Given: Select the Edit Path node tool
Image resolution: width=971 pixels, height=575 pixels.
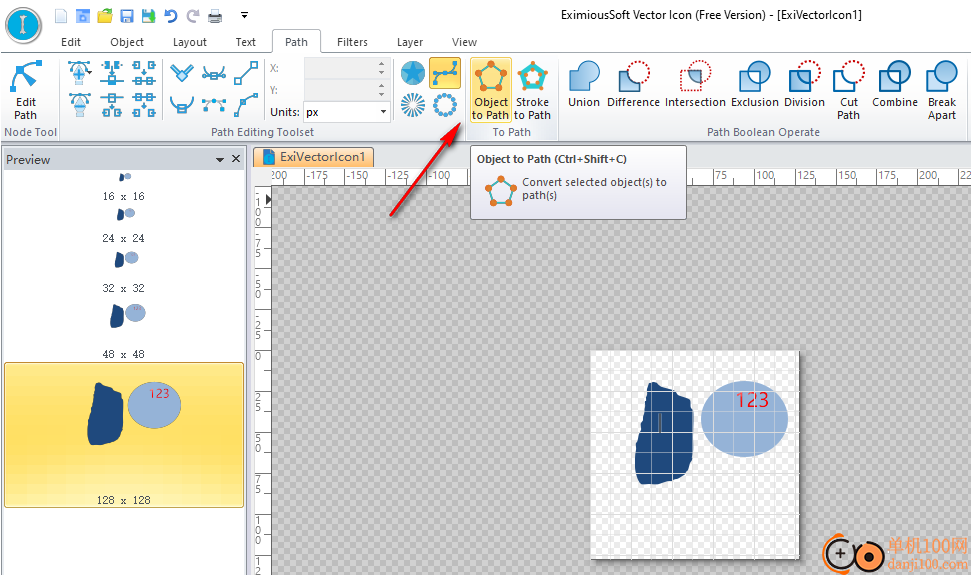Looking at the screenshot, I should click(x=26, y=90).
